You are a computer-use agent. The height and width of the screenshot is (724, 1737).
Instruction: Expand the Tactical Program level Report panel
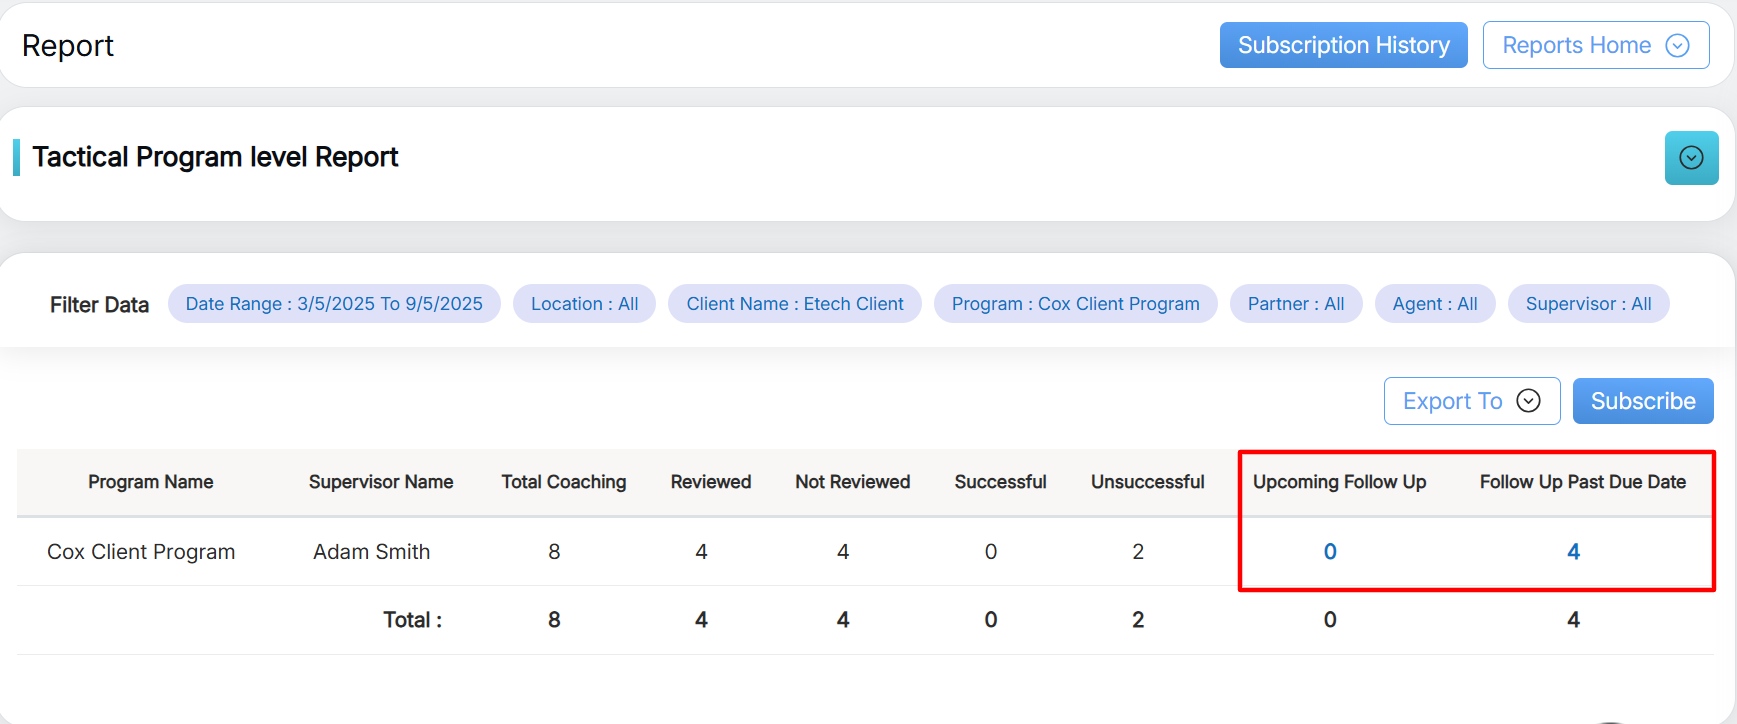coord(1691,158)
